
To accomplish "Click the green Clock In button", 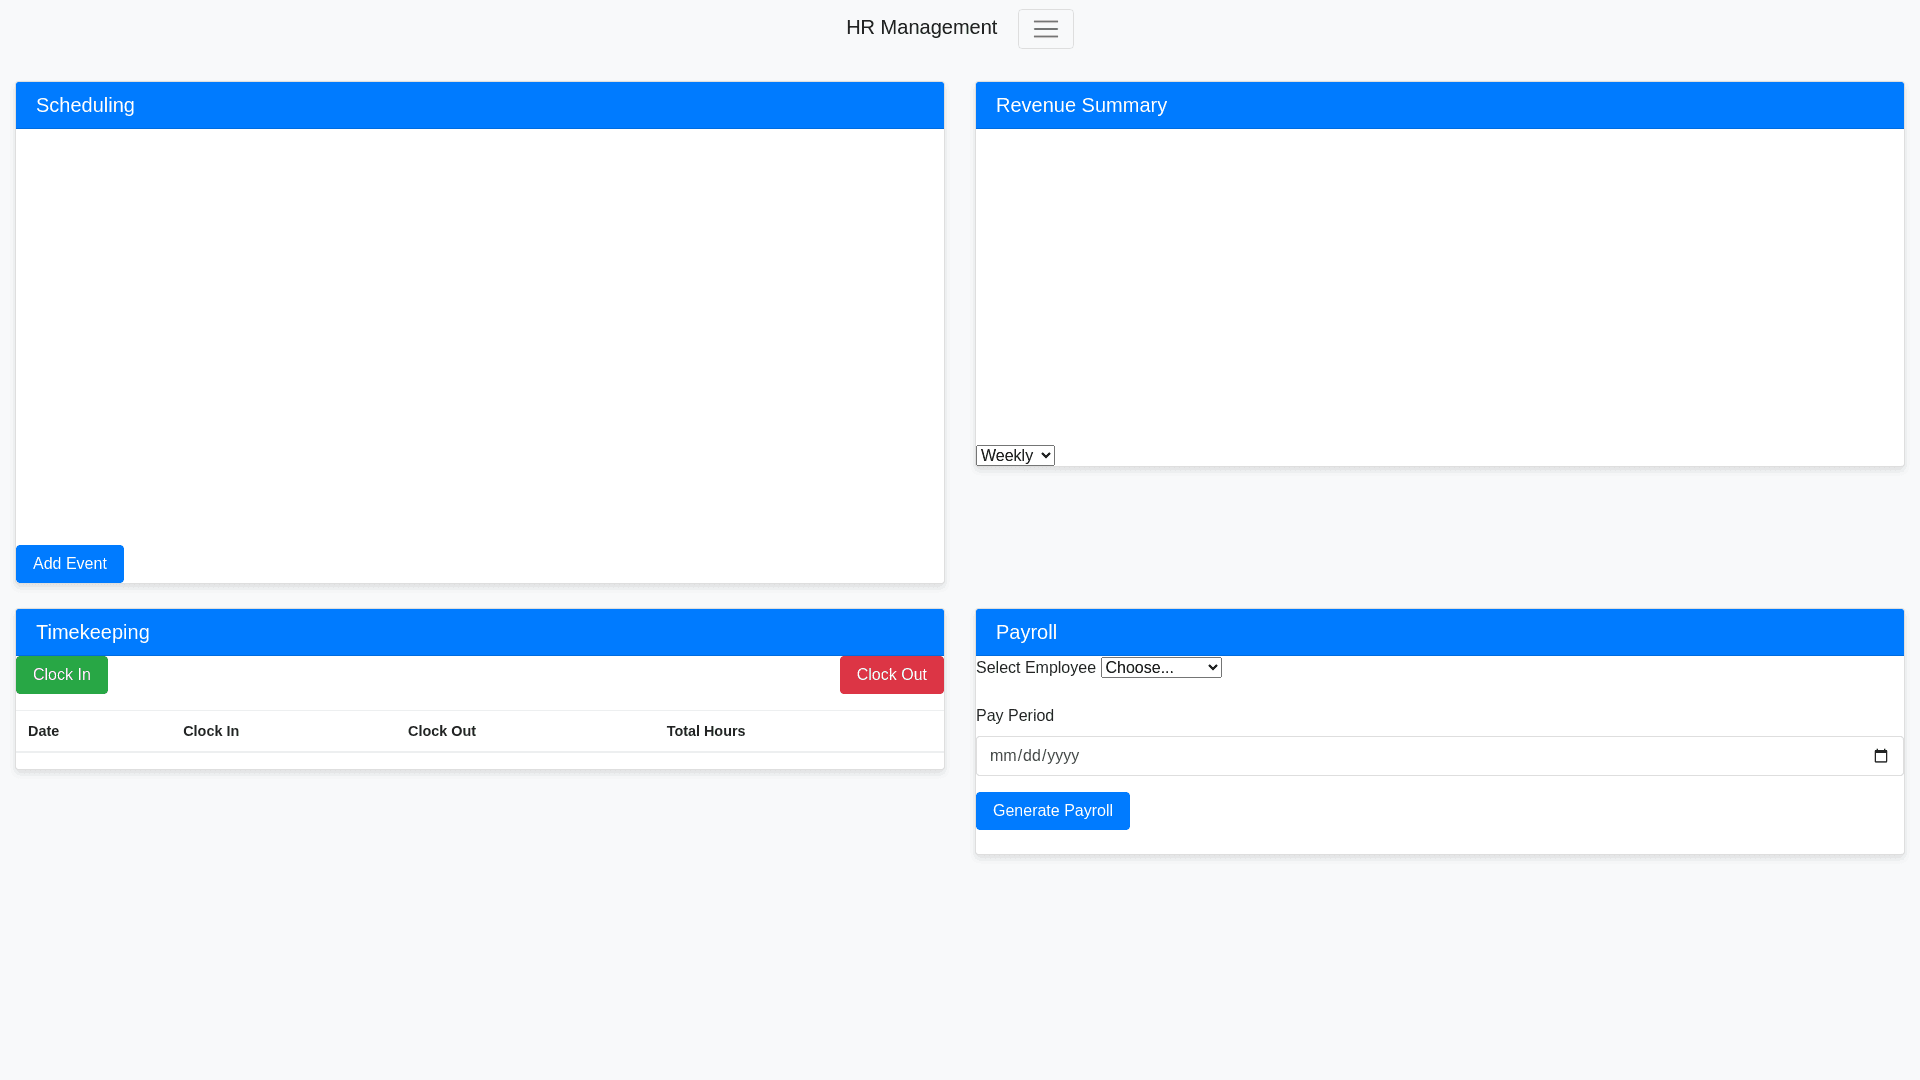I will pyautogui.click(x=61, y=674).
